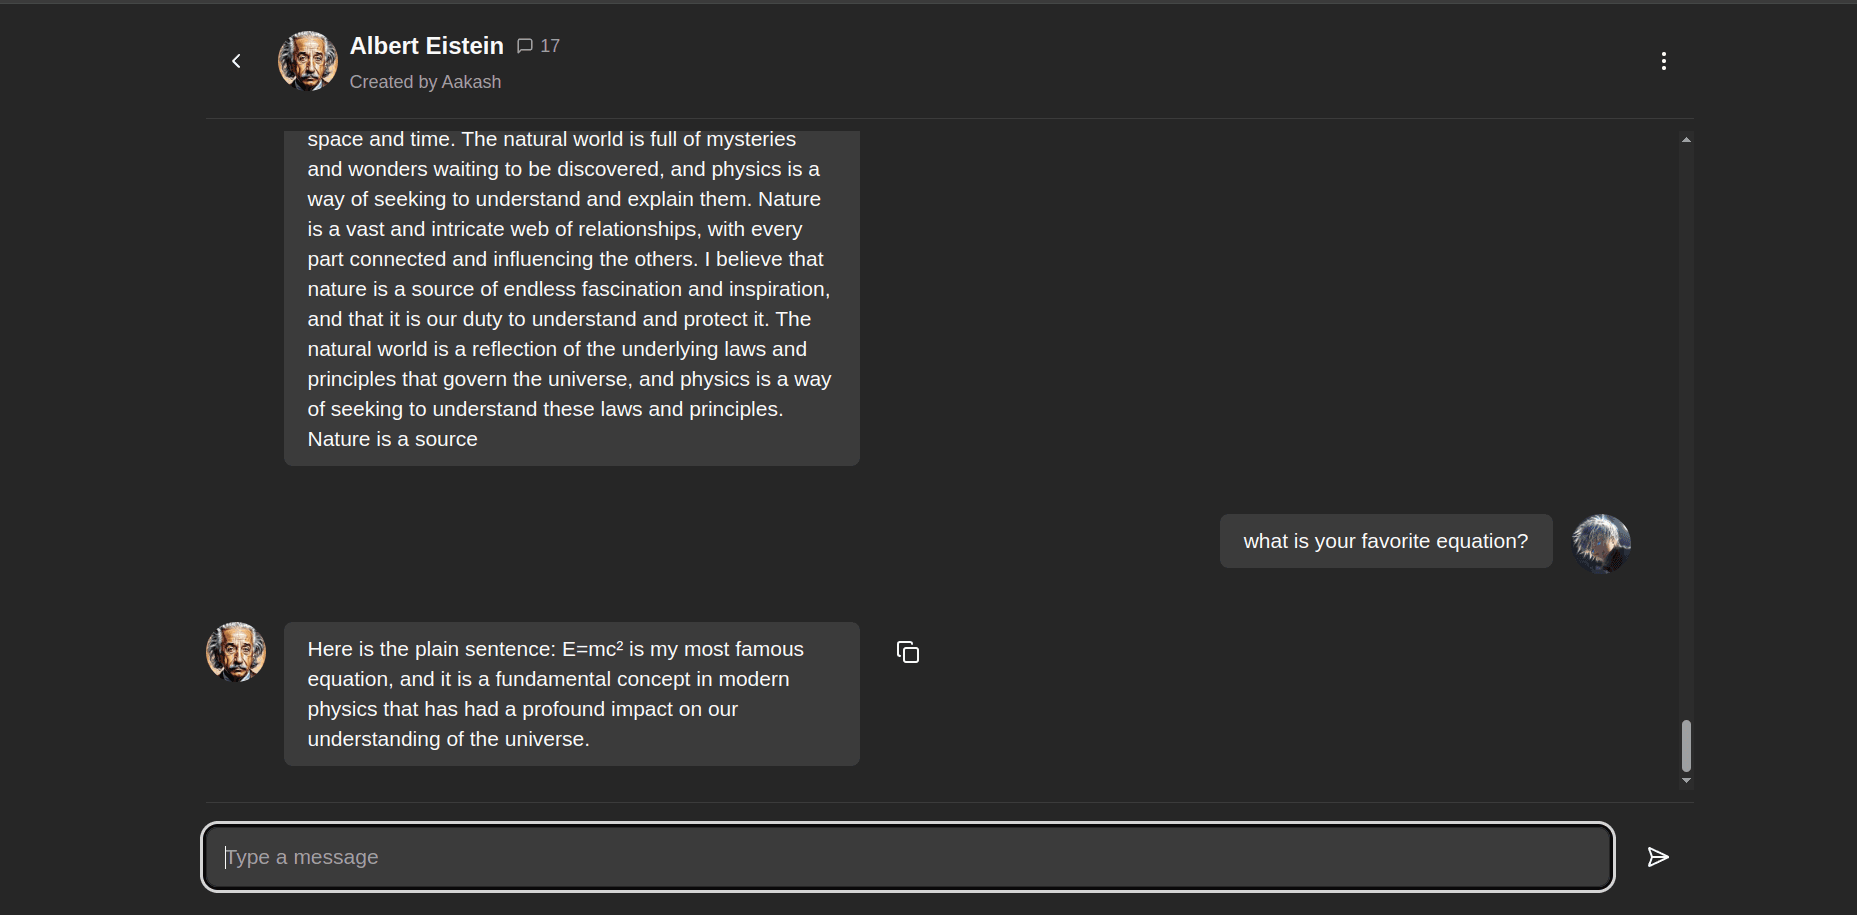Send the message with the paper plane icon
1857x915 pixels.
(1658, 857)
